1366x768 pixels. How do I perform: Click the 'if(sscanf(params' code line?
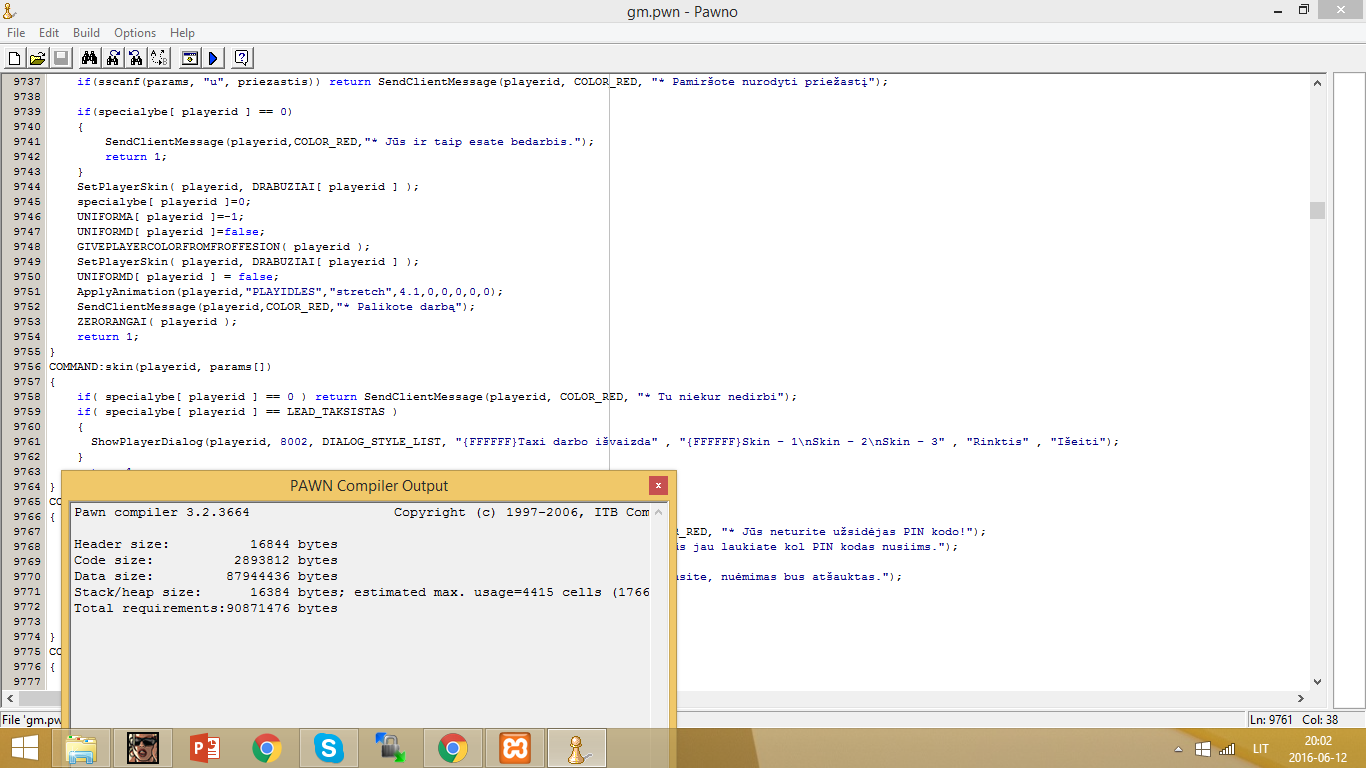click(x=483, y=82)
